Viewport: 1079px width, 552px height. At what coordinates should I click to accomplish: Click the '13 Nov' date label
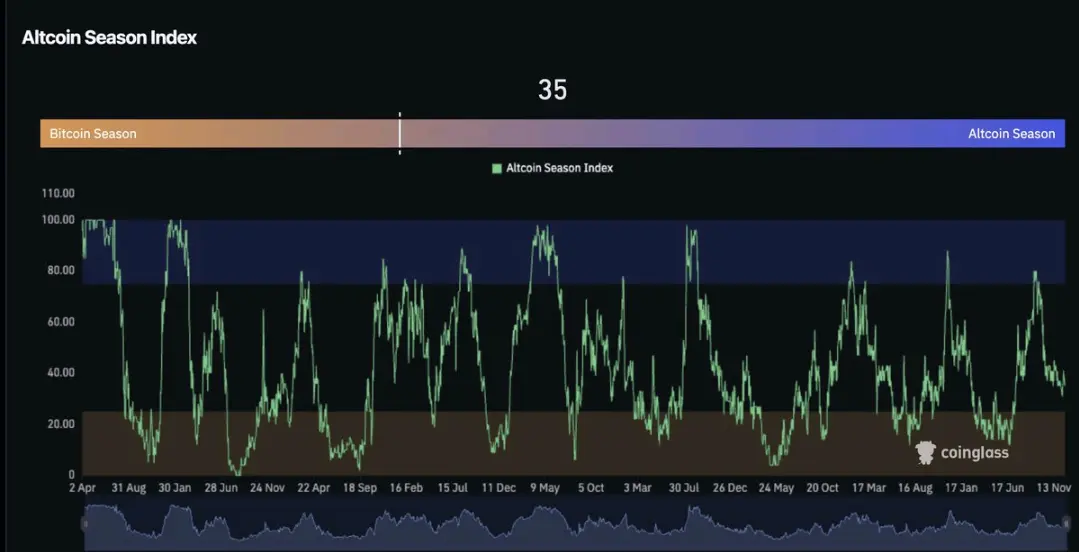(1054, 488)
